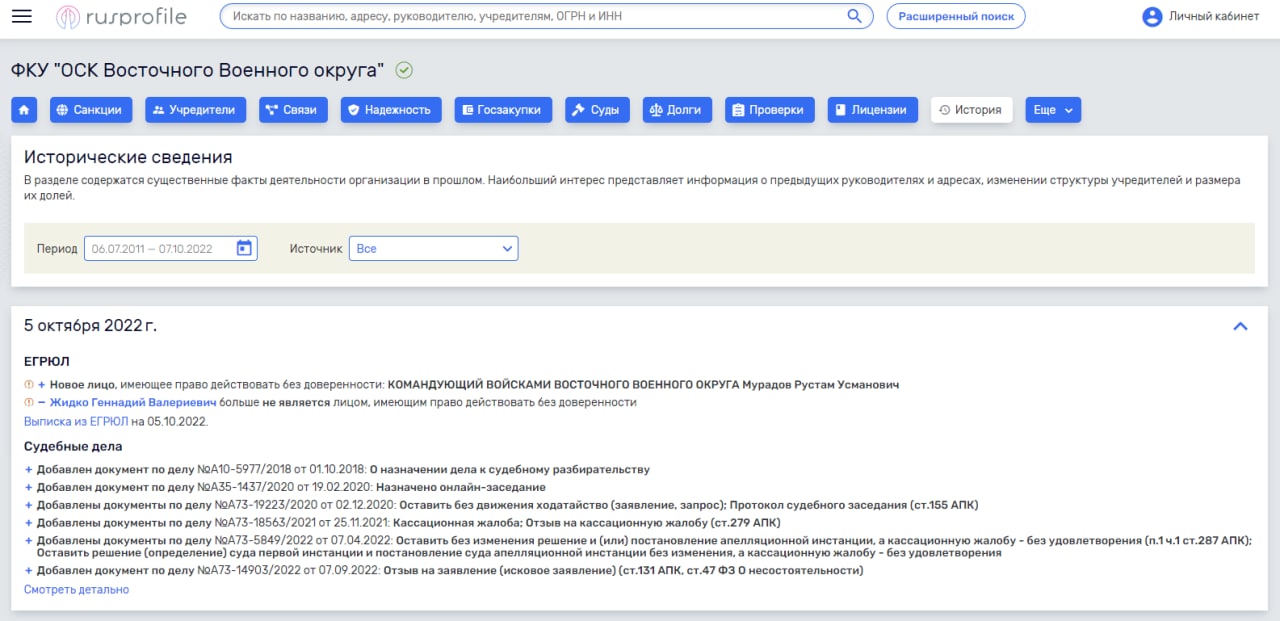The image size is (1280, 621).
Task: Click the rusprofile logo
Action: coord(124,17)
